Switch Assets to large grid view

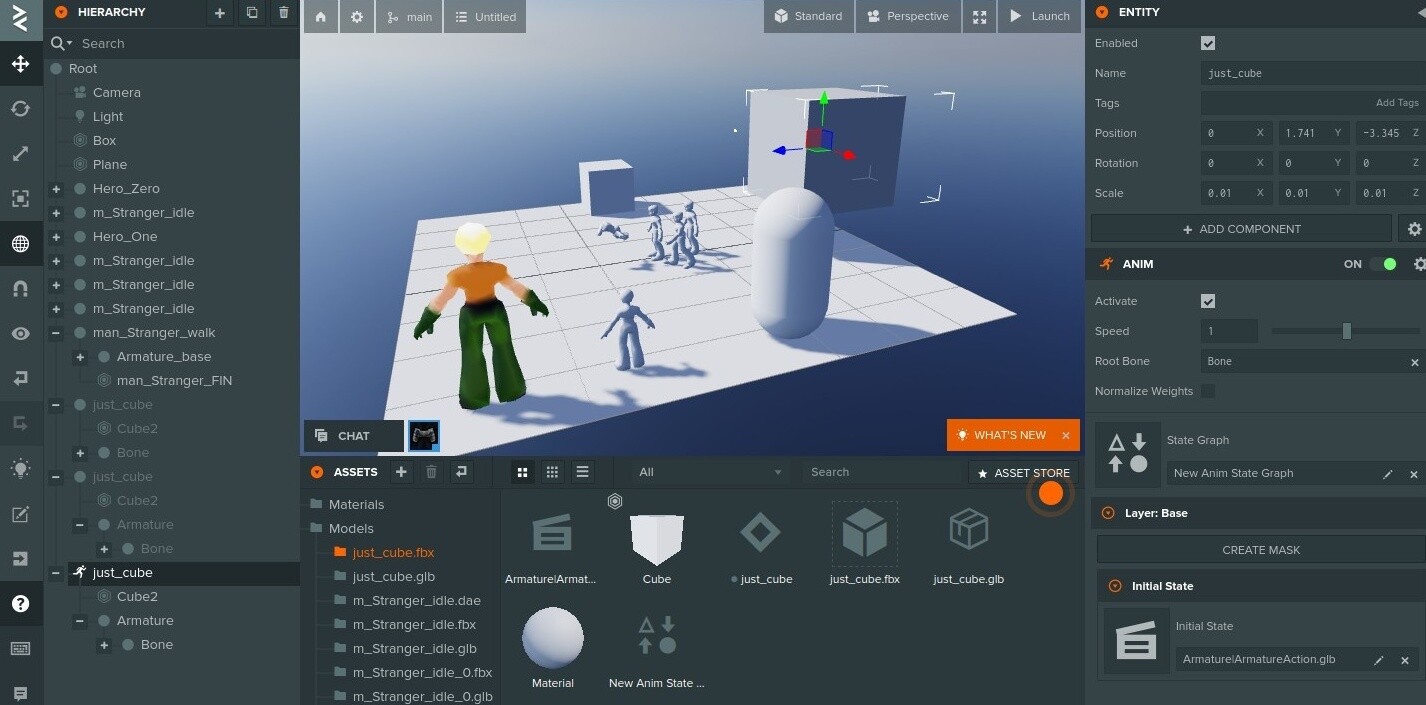click(522, 472)
